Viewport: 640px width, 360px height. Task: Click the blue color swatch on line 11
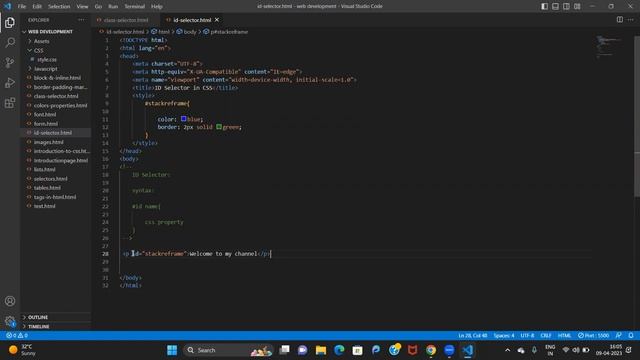[x=184, y=119]
